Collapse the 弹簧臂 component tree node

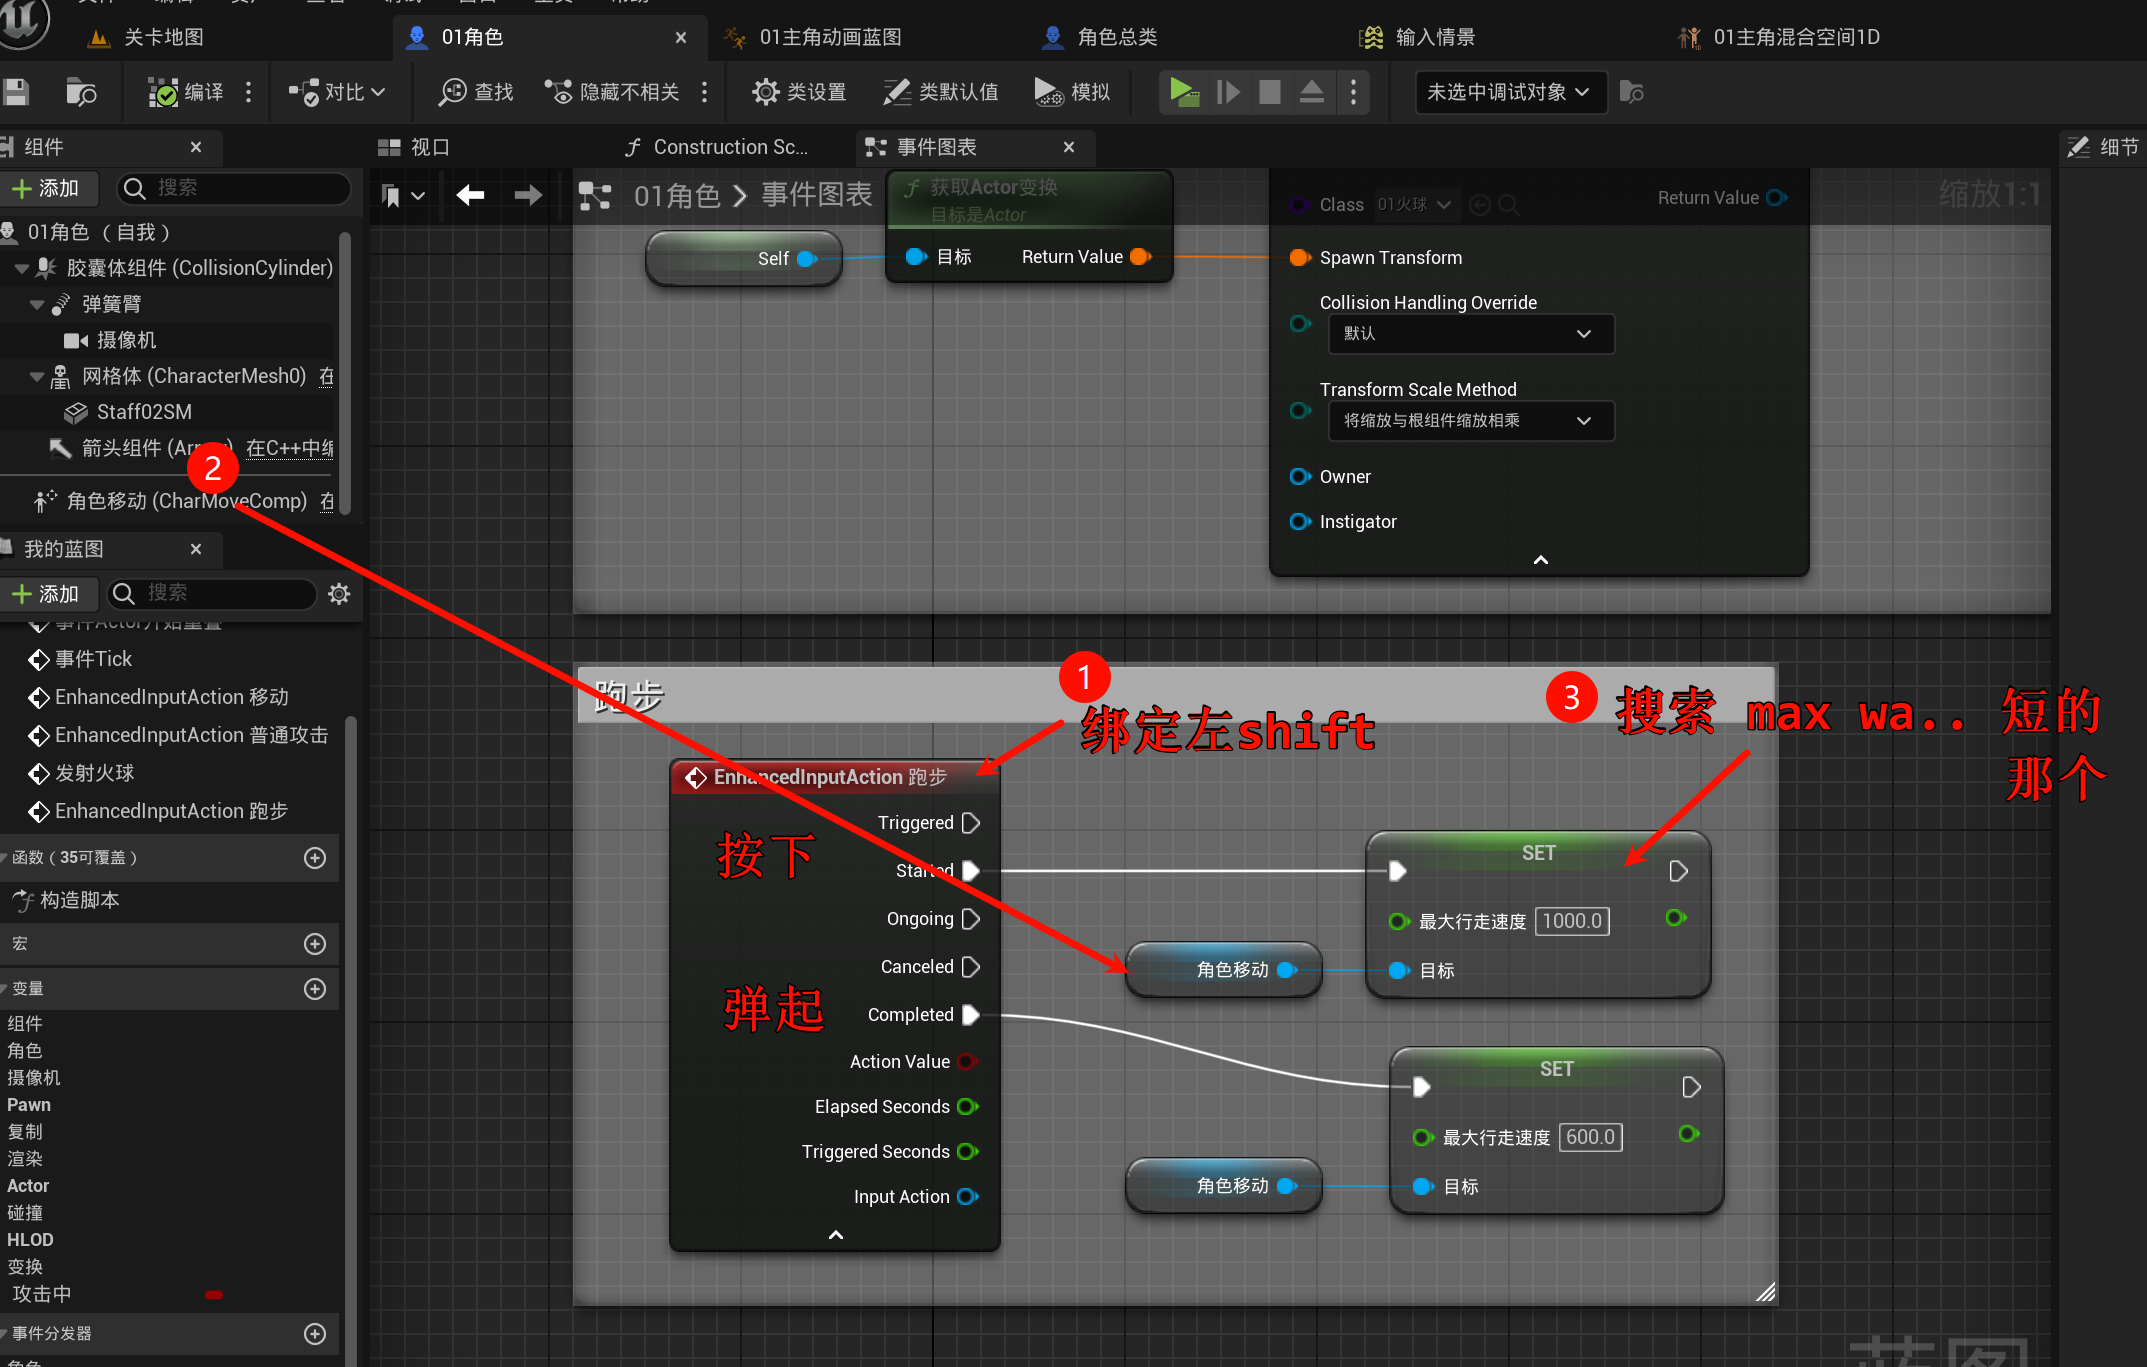37,304
